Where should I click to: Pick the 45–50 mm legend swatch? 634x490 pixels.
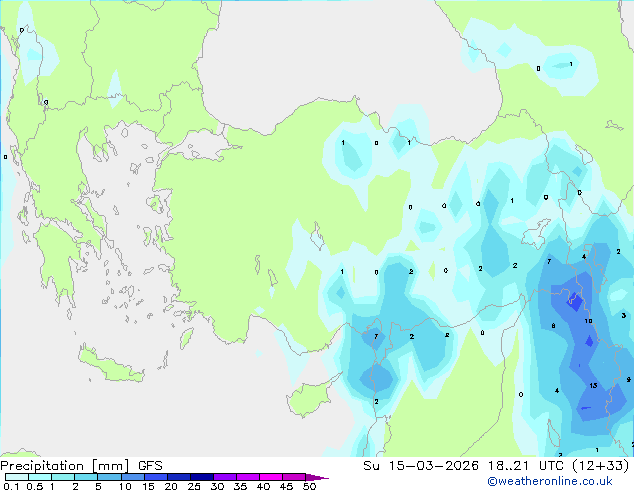pos(294,477)
